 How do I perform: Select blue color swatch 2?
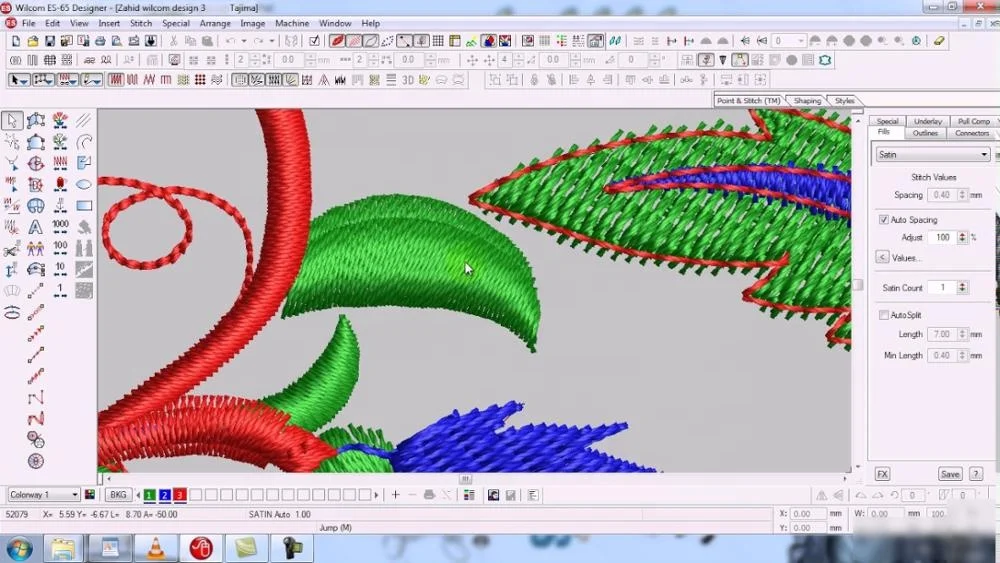(165, 495)
